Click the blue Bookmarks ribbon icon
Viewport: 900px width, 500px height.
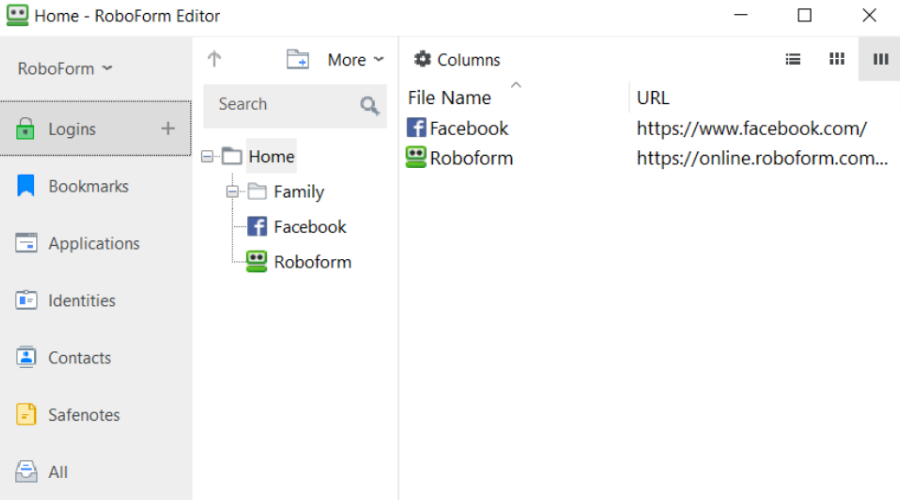click(26, 186)
